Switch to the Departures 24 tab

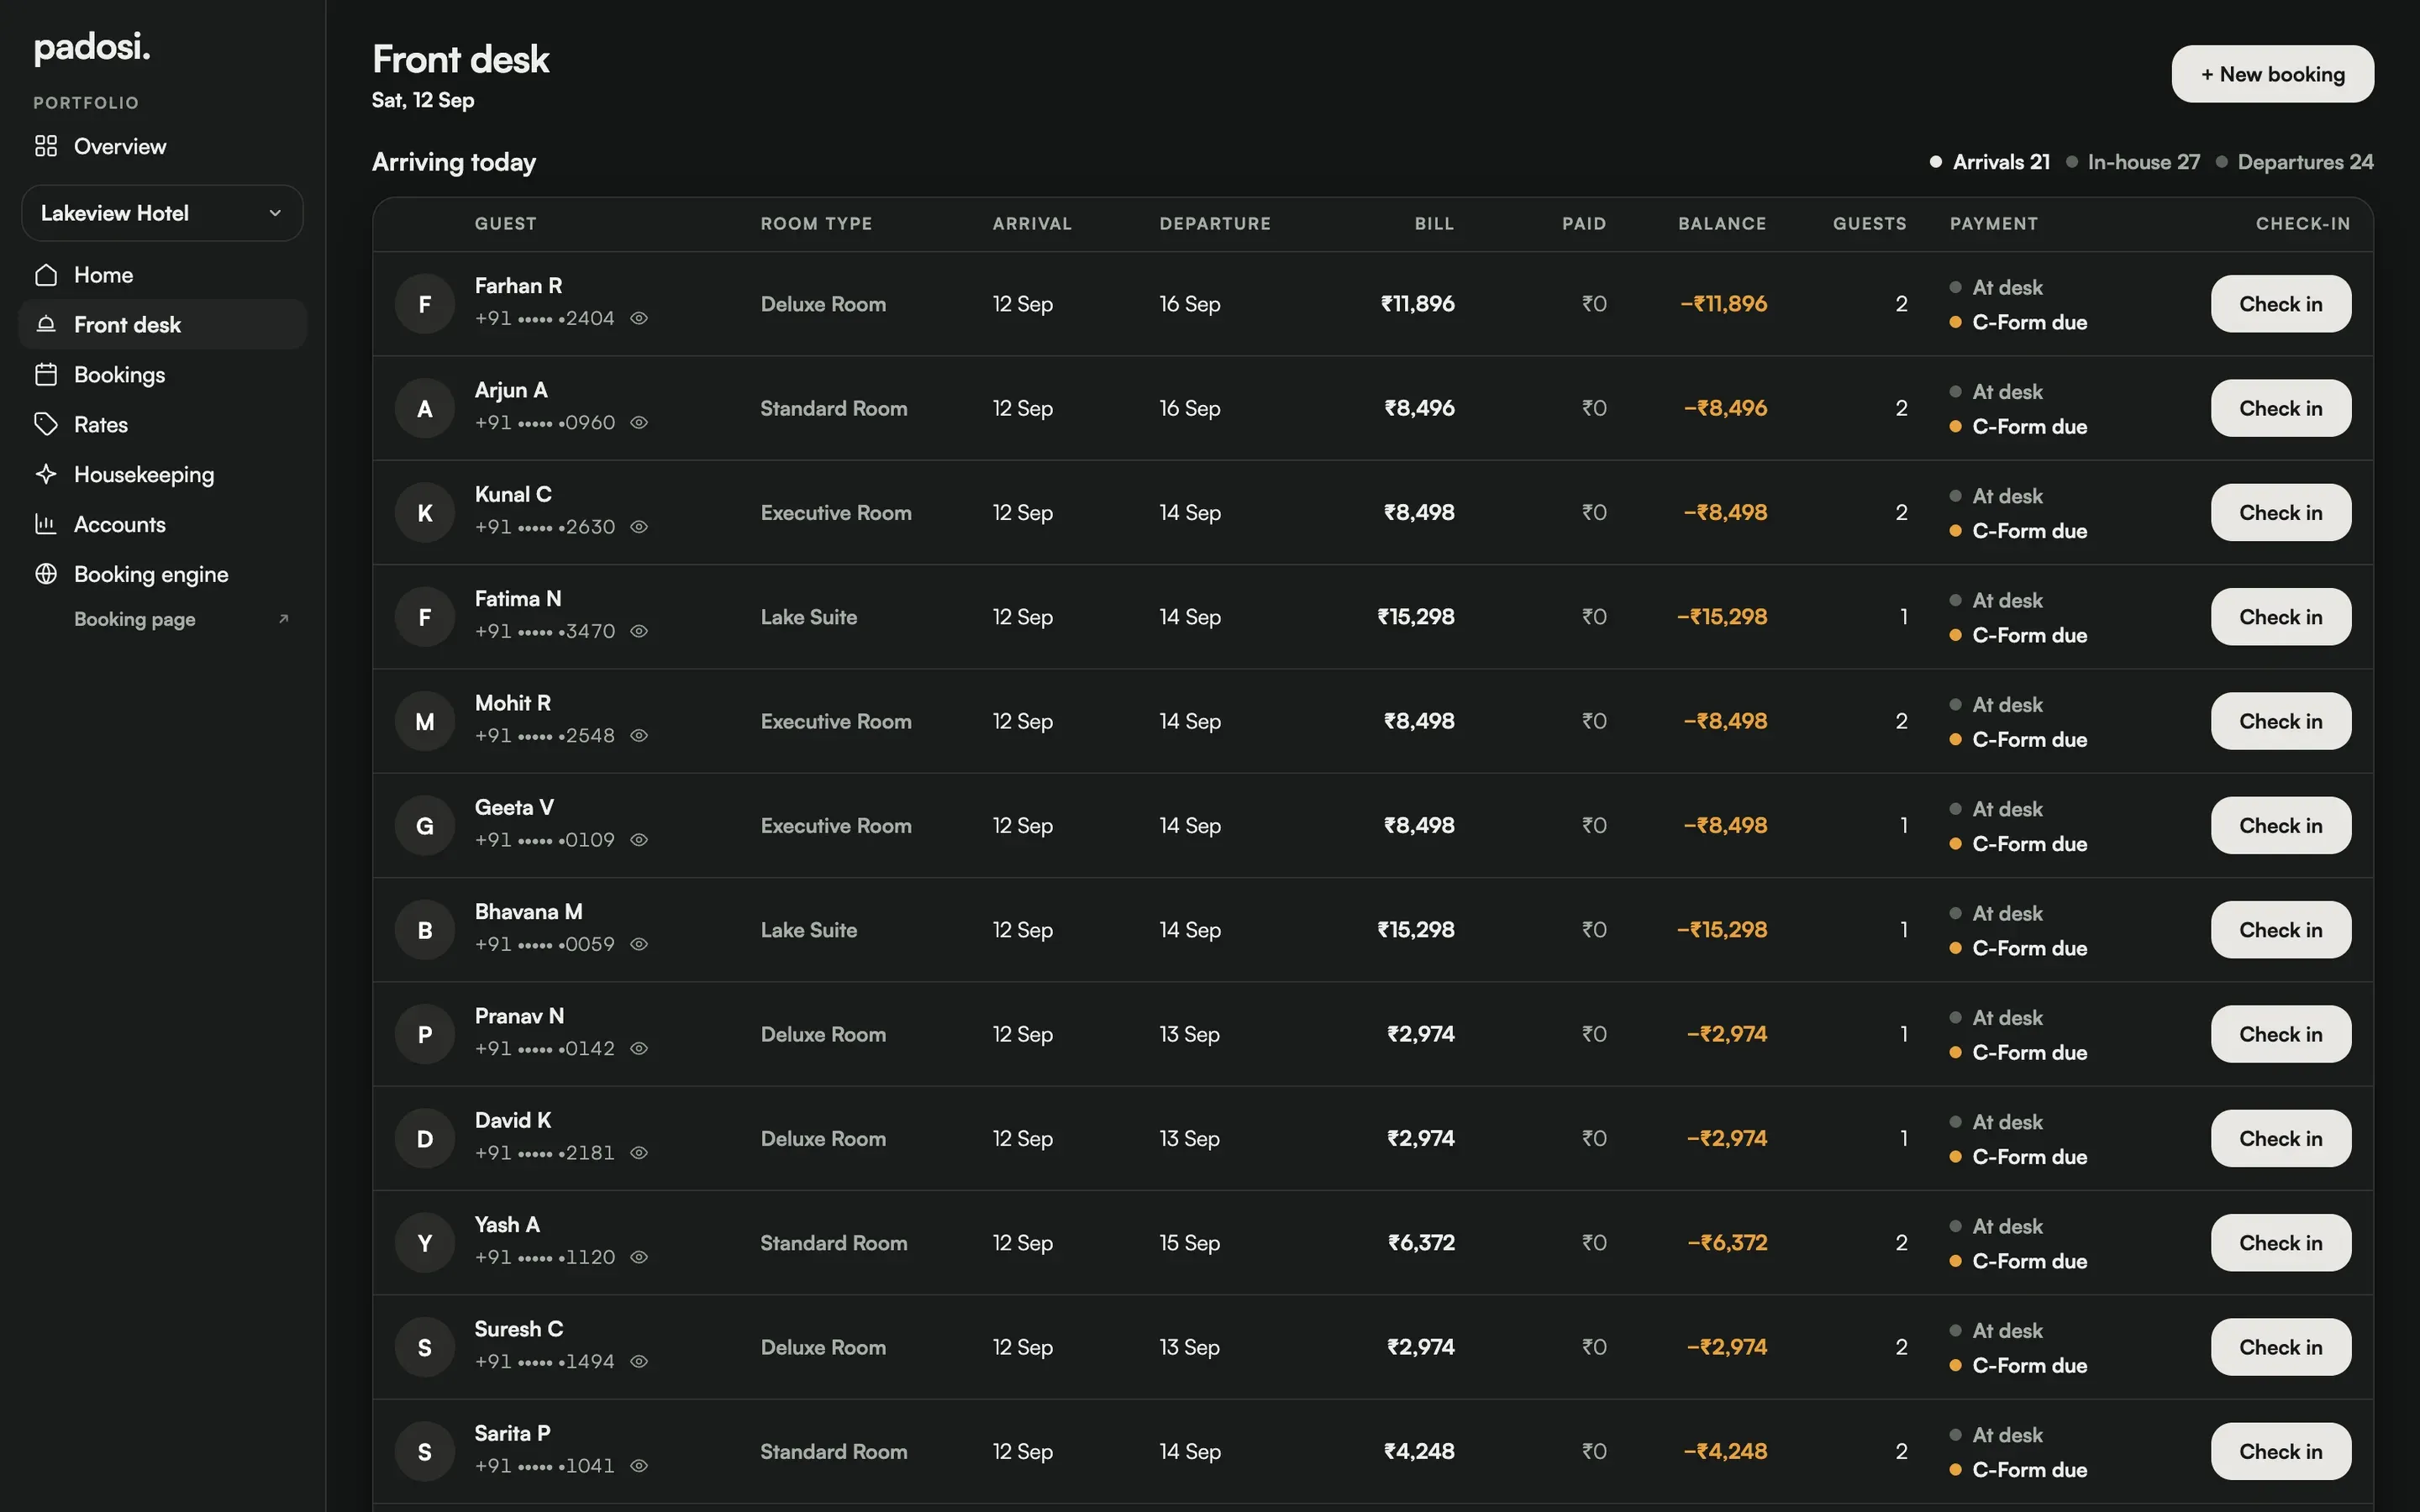click(2294, 162)
